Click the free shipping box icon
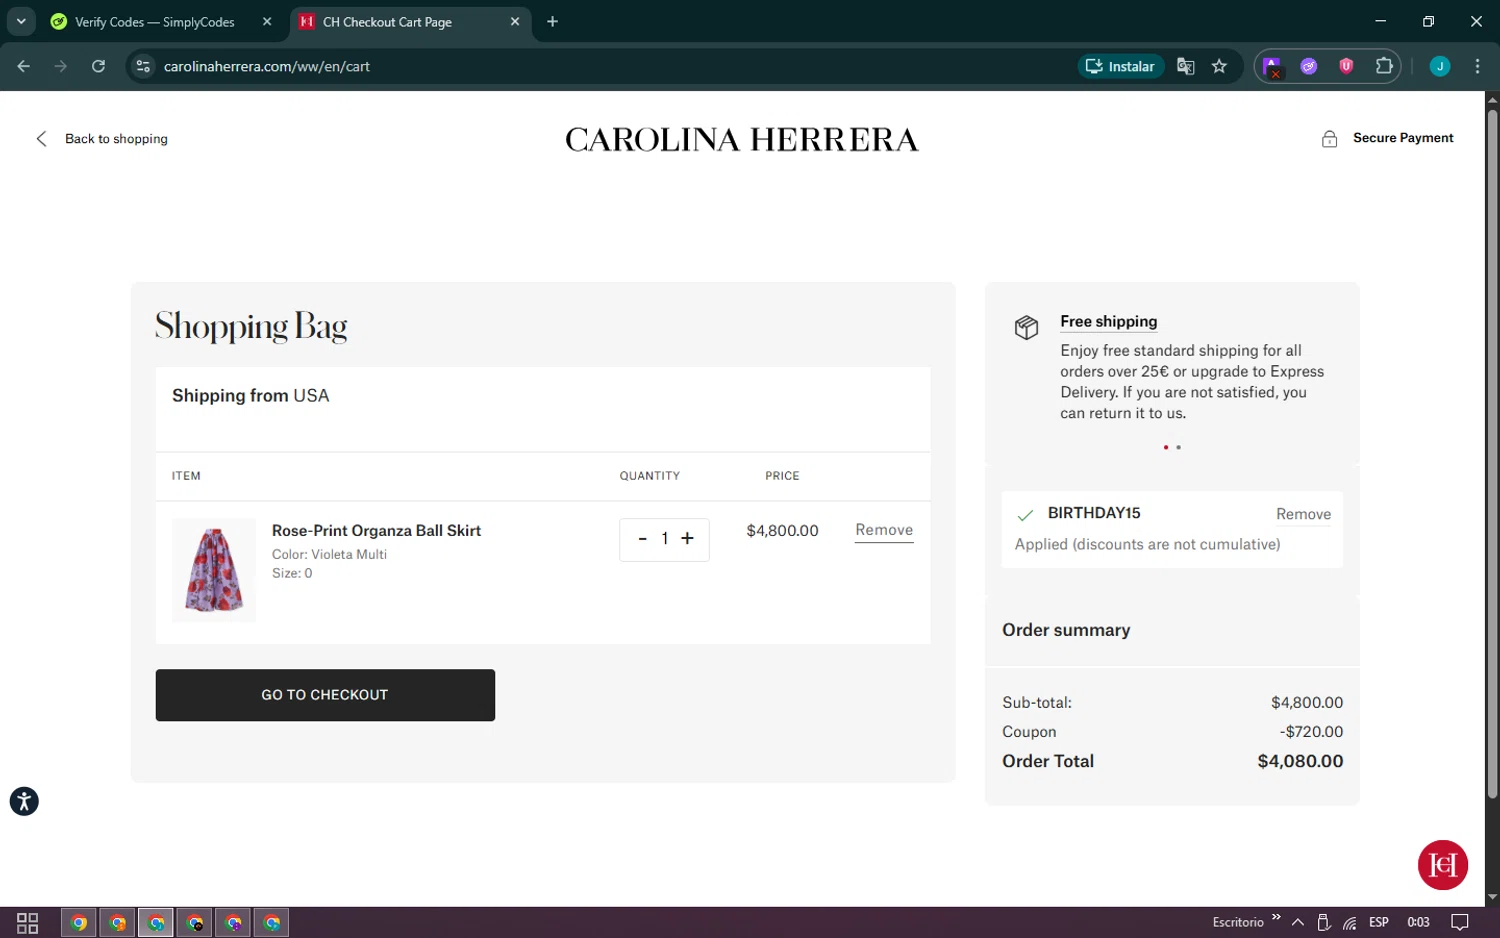Viewport: 1500px width, 938px height. point(1026,327)
